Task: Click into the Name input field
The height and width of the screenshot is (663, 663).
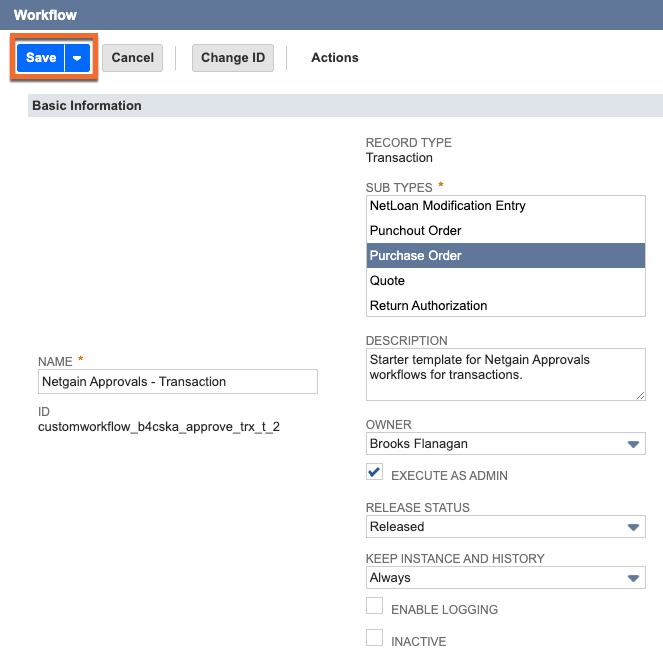Action: click(177, 381)
